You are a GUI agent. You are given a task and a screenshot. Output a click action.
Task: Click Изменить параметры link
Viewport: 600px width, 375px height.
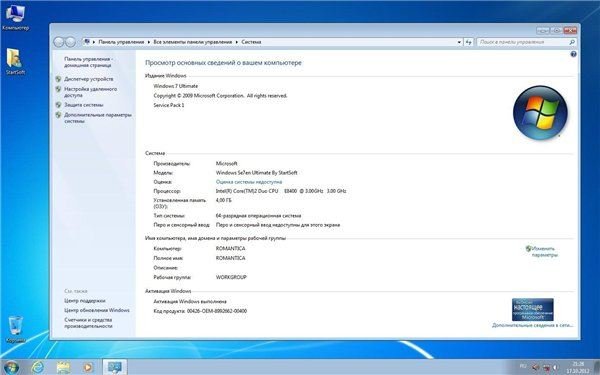point(545,251)
